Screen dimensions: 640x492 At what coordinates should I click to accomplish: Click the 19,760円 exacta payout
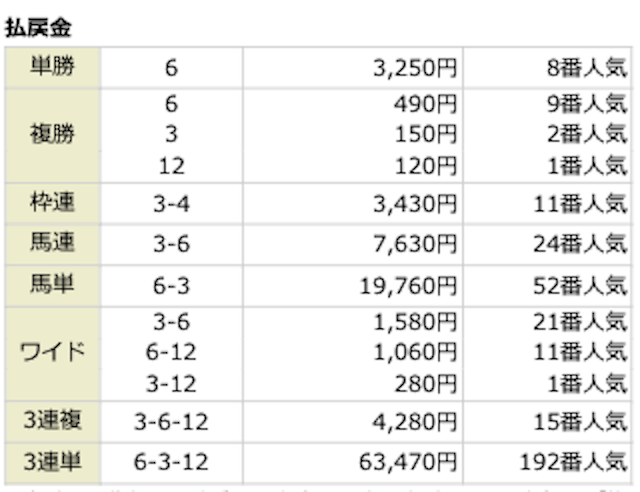point(407,286)
